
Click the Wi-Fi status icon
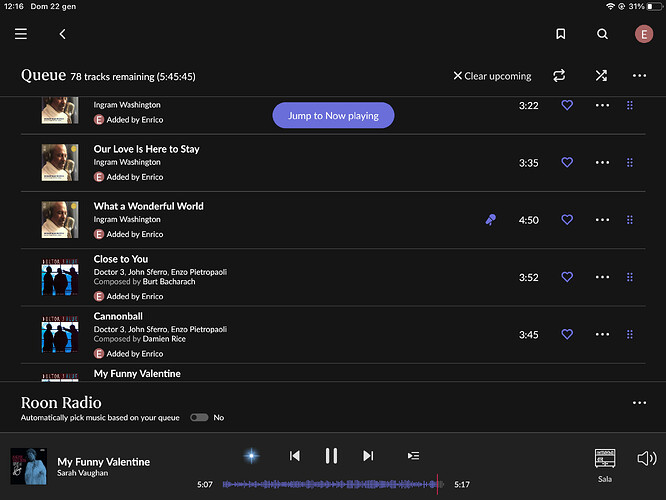(610, 6)
